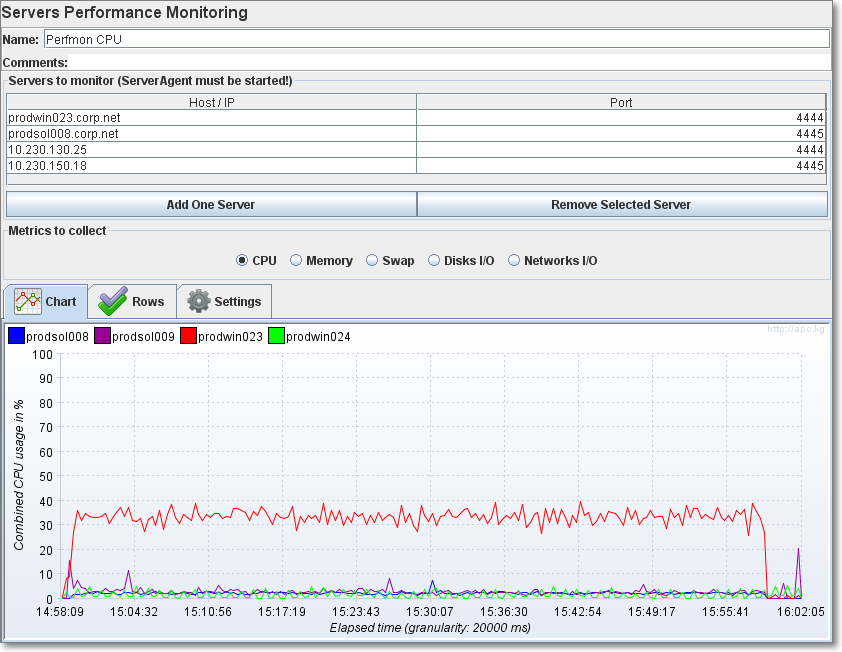The height and width of the screenshot is (652, 842).
Task: Enable the Networks I/O metric
Action: pos(514,260)
